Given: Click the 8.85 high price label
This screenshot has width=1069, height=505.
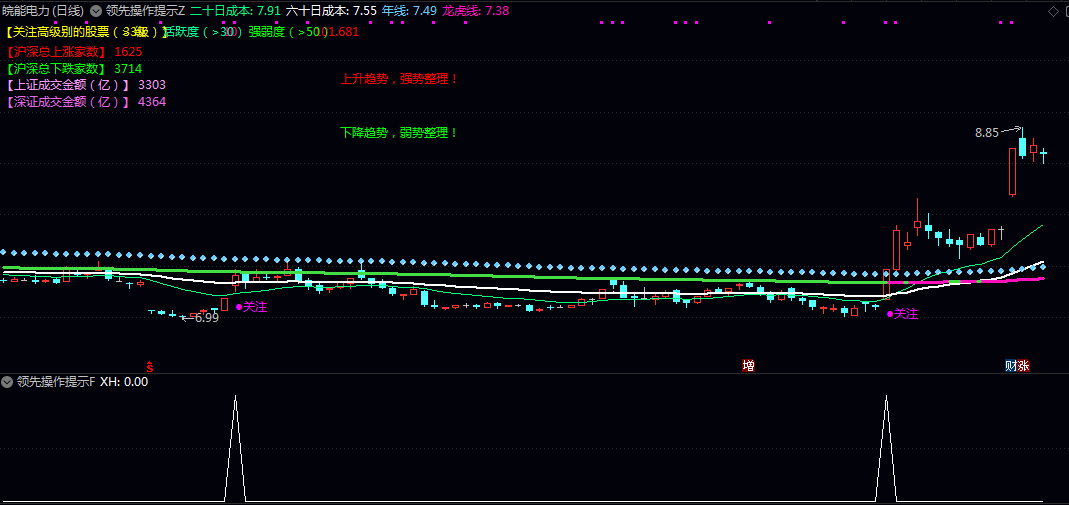Looking at the screenshot, I should 987,134.
